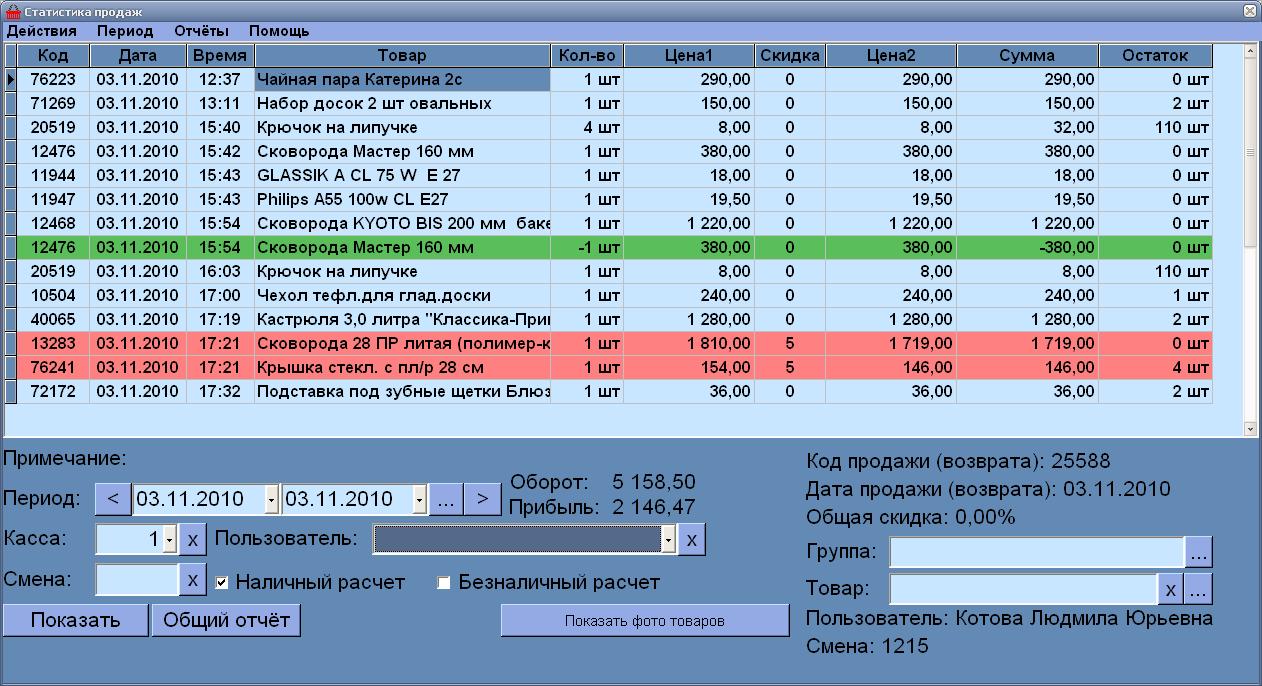Image resolution: width=1262 pixels, height=686 pixels.
Task: Open the Пользователь dropdown list
Action: (x=667, y=540)
